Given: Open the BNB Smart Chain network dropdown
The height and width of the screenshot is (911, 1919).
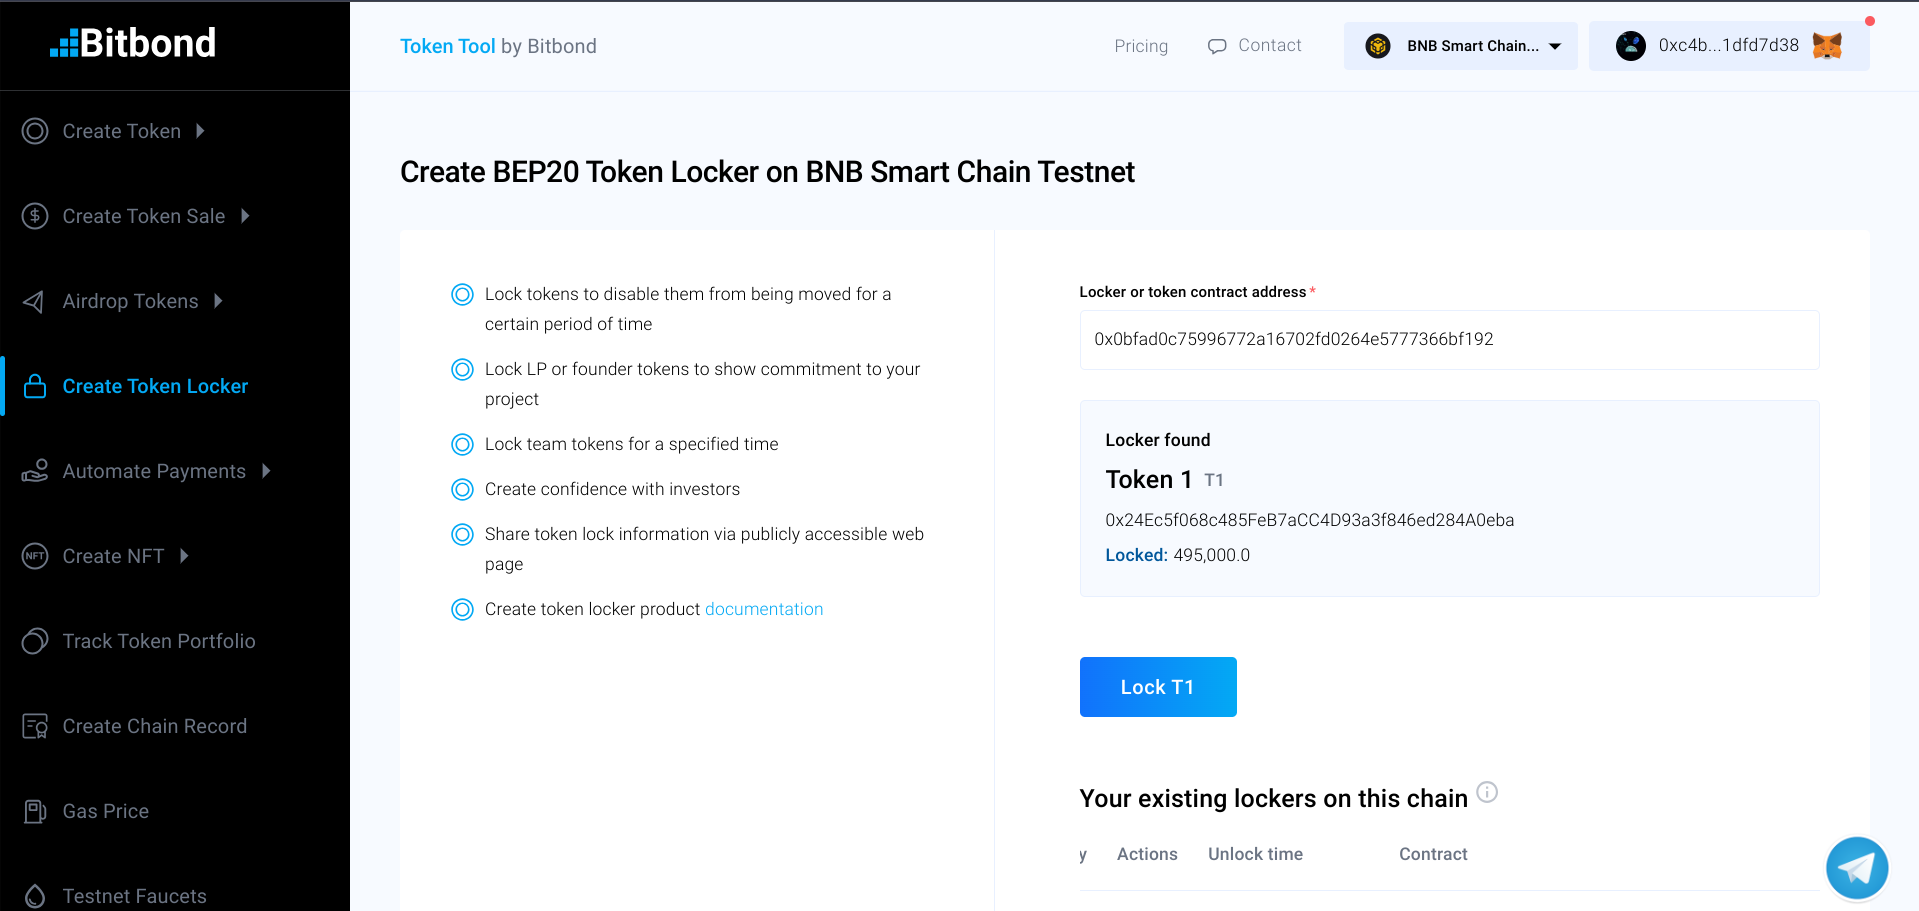Looking at the screenshot, I should (x=1460, y=46).
